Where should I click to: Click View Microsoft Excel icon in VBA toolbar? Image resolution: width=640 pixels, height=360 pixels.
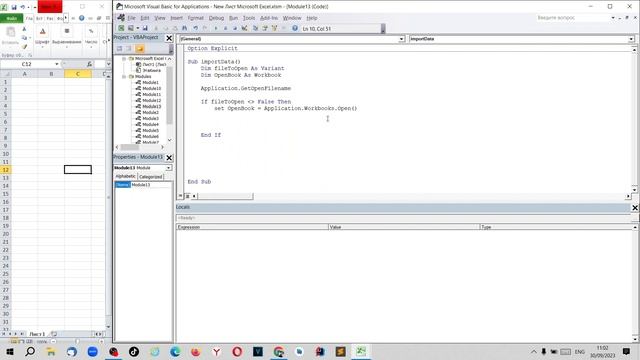click(121, 28)
